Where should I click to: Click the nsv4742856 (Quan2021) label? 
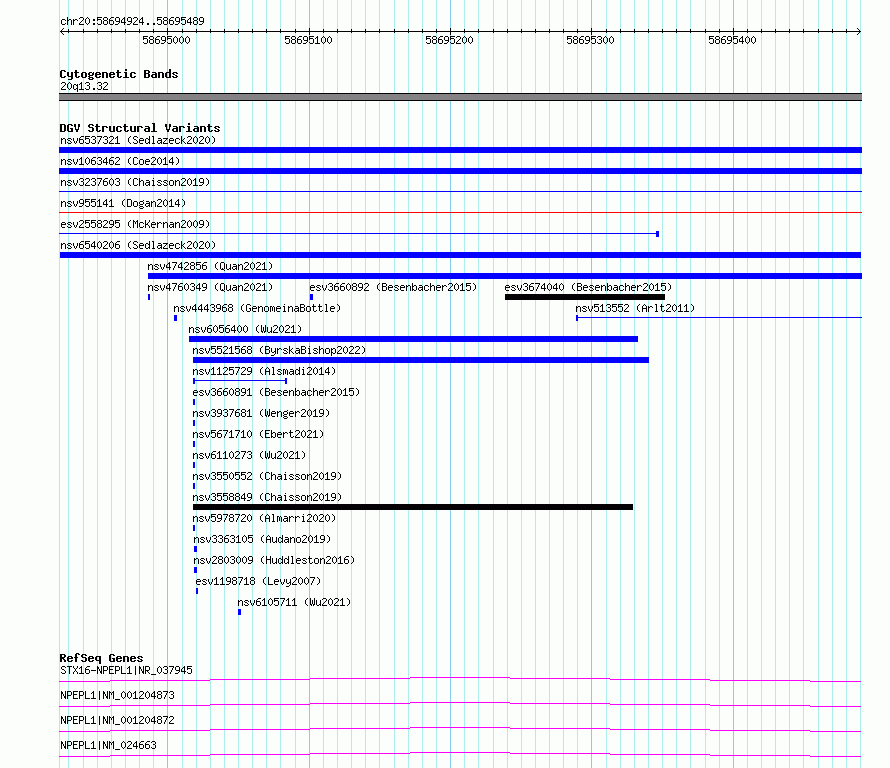pos(210,266)
